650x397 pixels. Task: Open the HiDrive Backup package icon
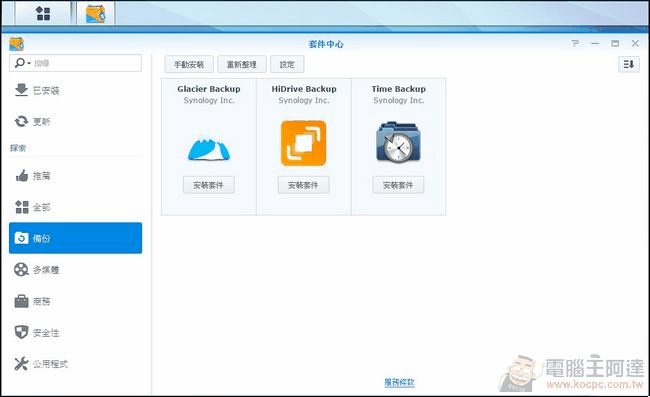tap(303, 143)
